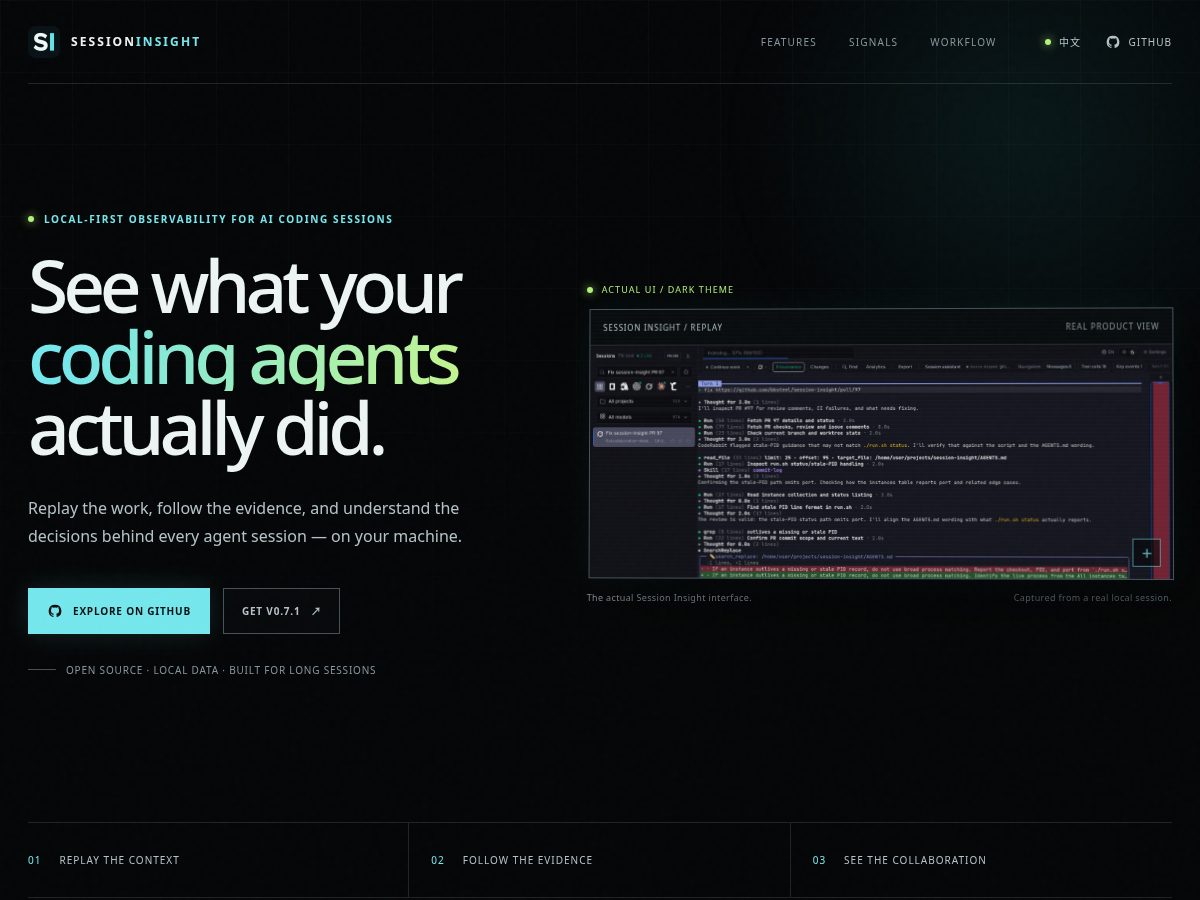Click the EXPLORE ON GITHUB button
The image size is (1200, 900).
[x=119, y=611]
